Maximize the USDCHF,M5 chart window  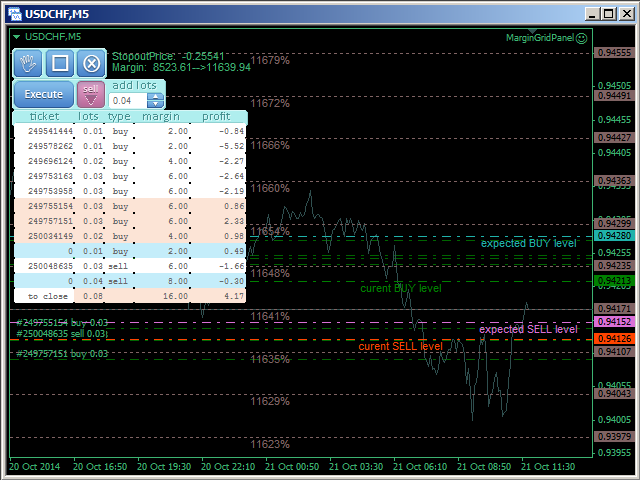pos(609,12)
